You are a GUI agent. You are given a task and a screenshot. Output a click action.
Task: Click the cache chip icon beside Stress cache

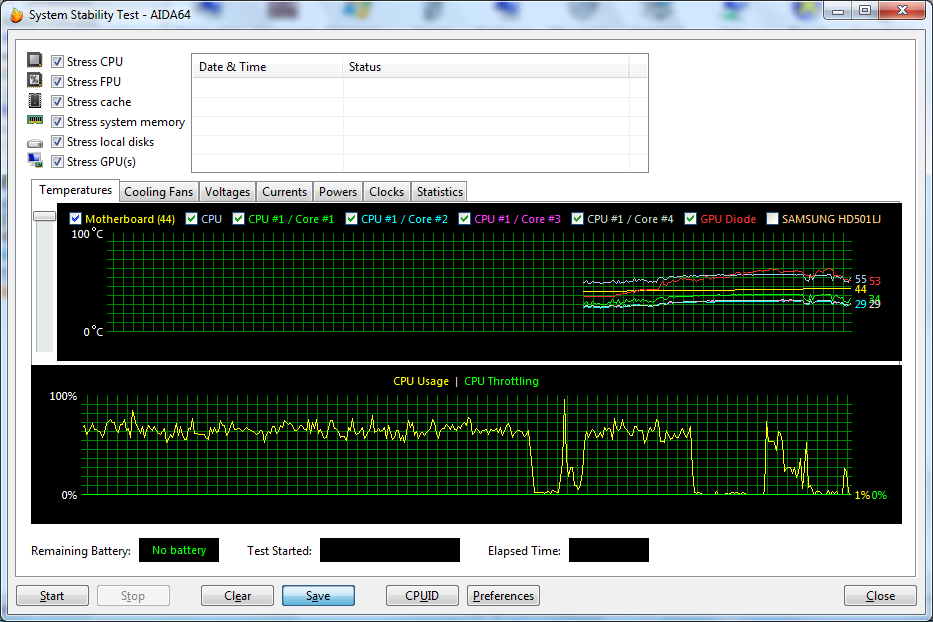(x=35, y=100)
